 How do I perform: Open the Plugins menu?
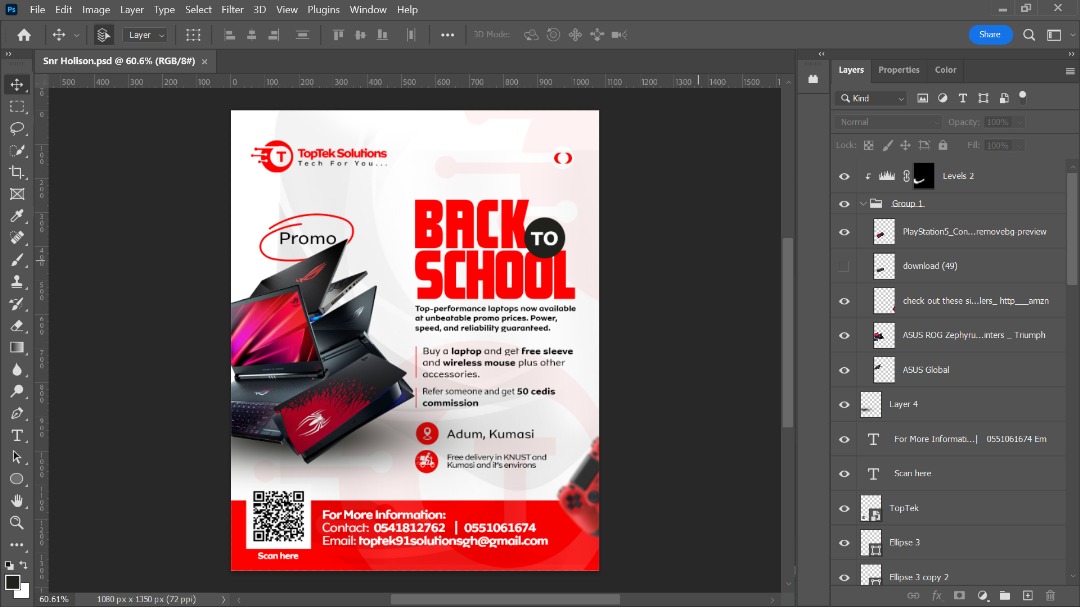[x=323, y=10]
